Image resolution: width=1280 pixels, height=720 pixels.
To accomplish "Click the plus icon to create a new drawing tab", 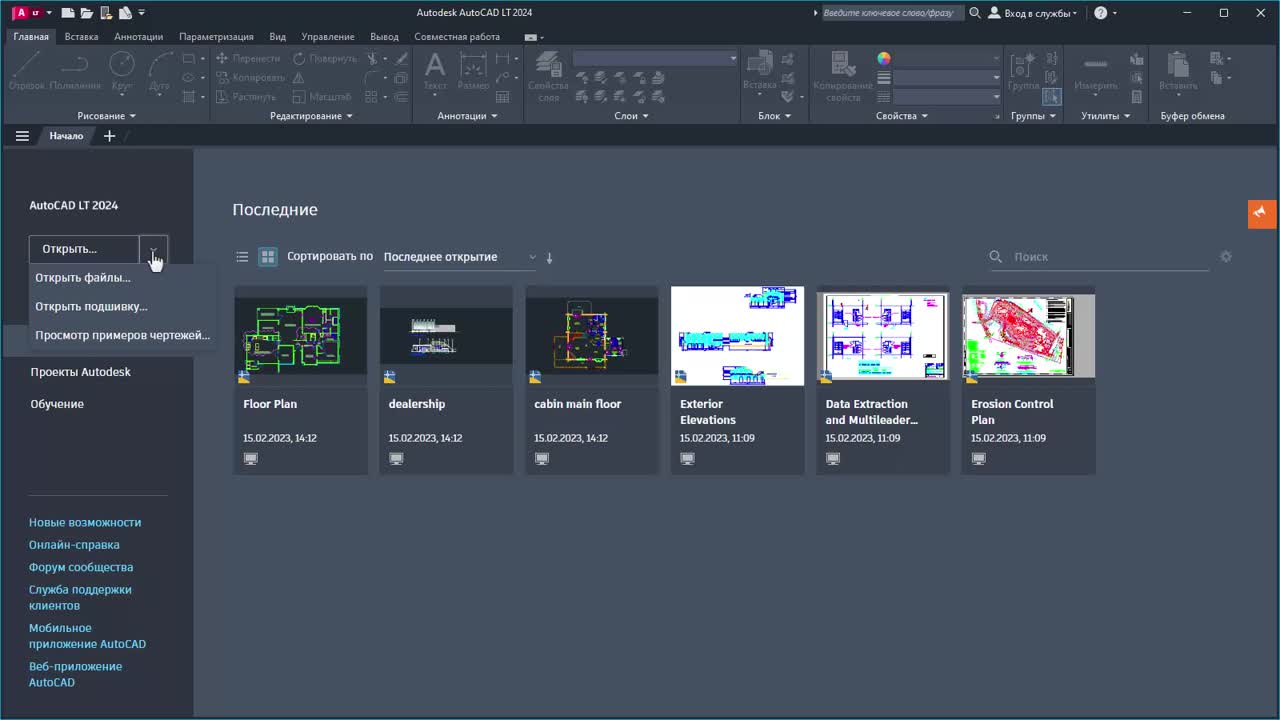I will point(109,136).
